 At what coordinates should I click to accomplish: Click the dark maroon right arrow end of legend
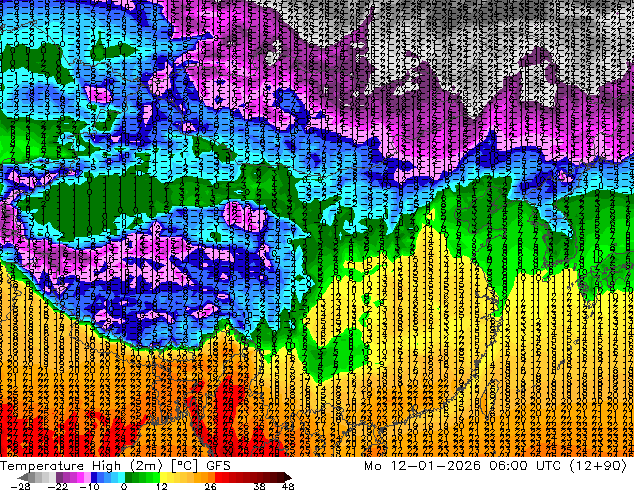tap(288, 477)
